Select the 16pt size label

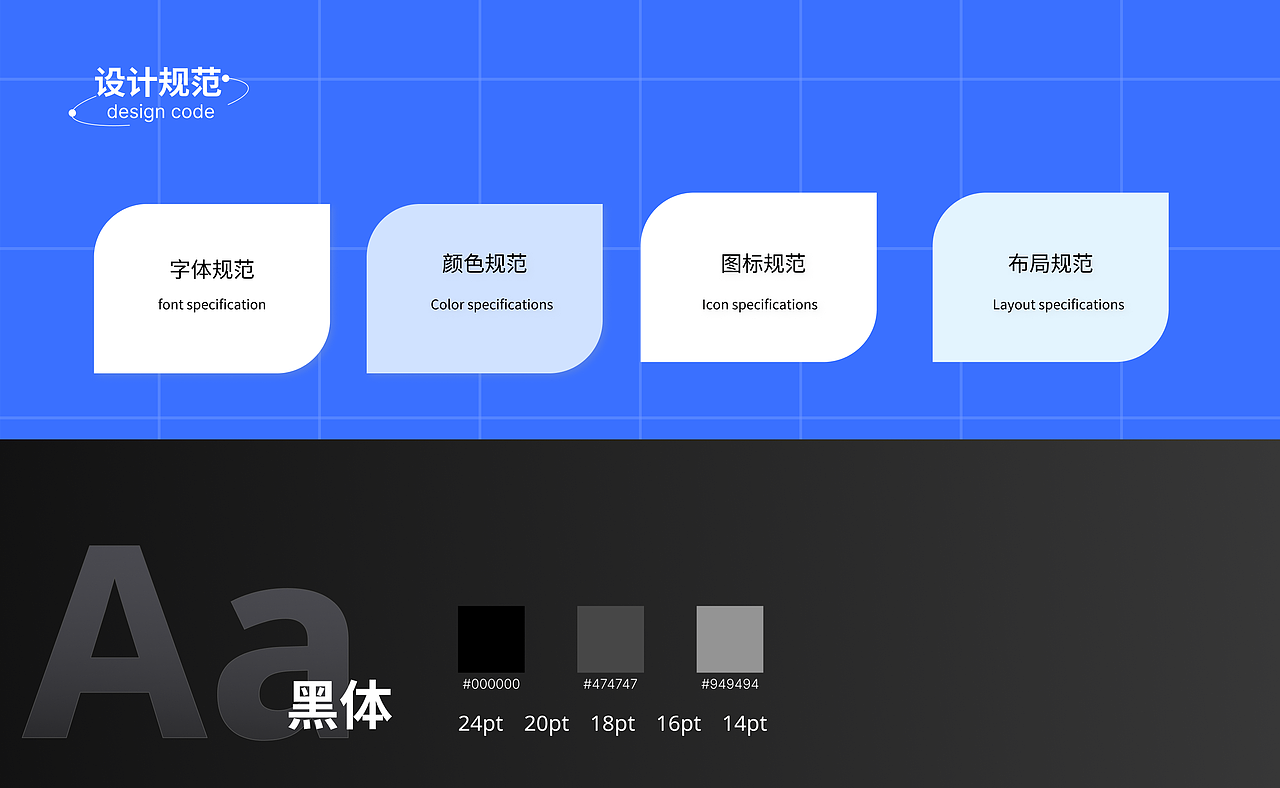679,723
